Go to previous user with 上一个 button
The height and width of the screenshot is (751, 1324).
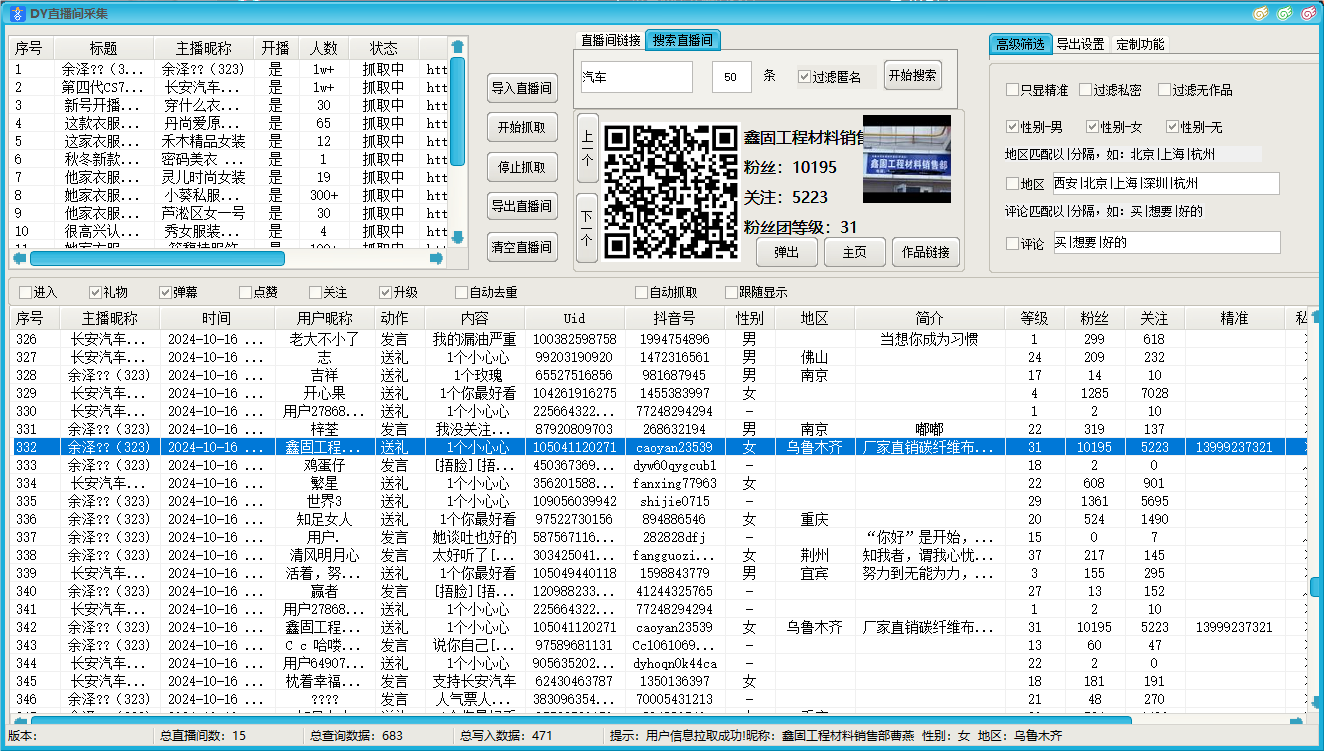(x=588, y=148)
